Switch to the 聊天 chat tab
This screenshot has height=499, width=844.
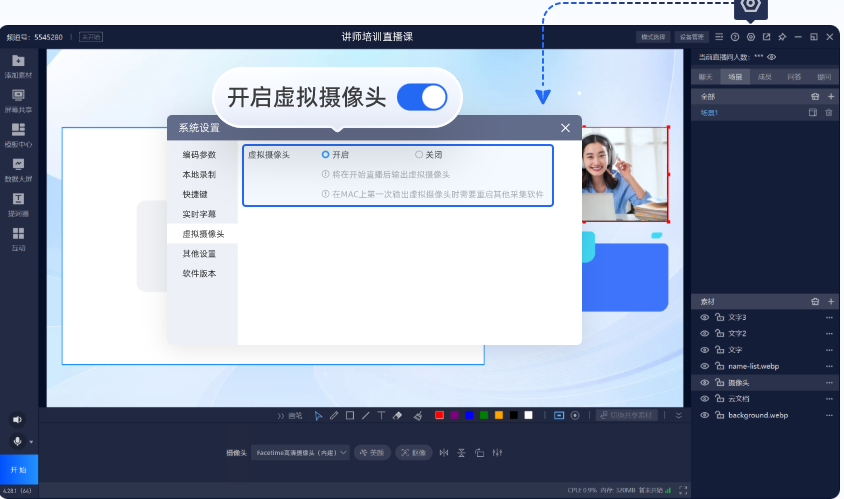[706, 76]
